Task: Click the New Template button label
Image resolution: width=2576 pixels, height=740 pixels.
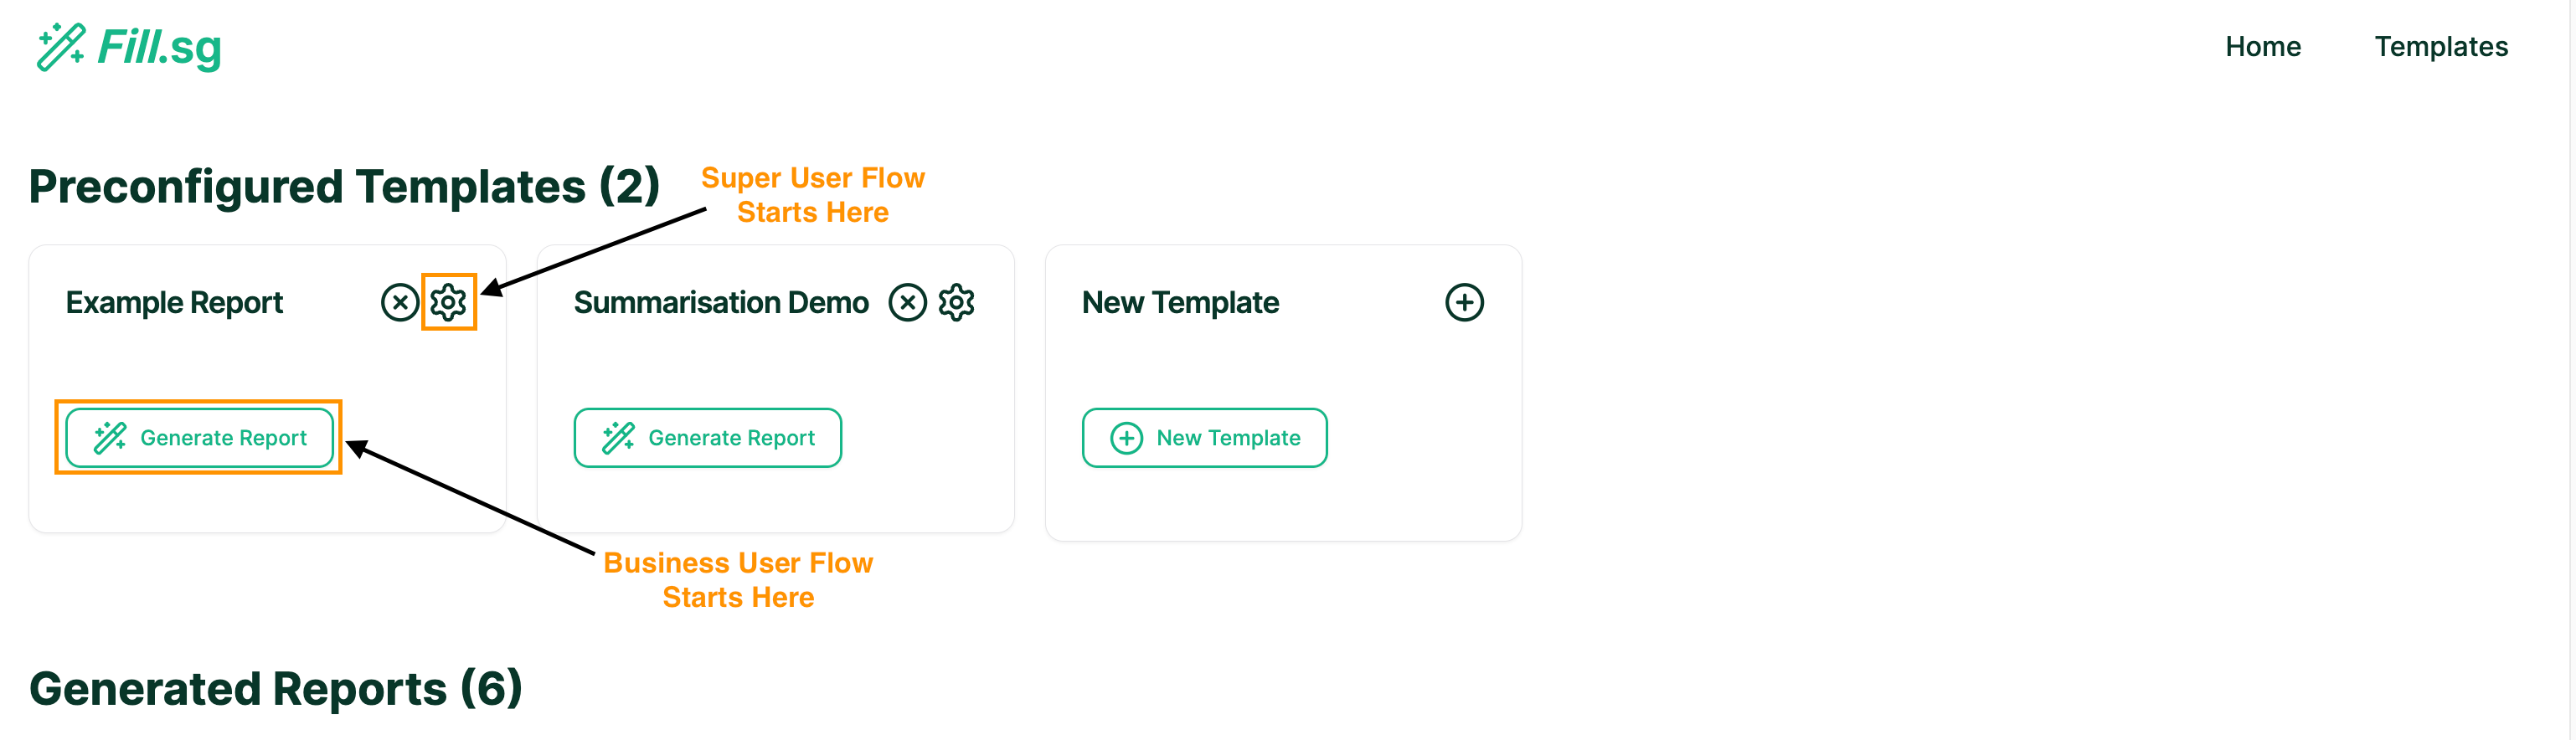Action: point(1228,438)
